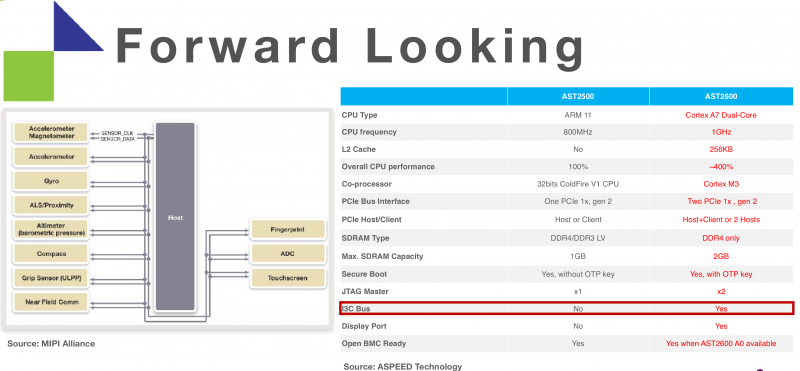This screenshot has width=800, height=371.
Task: Click the "Near Field Comm" box
Action: pos(51,302)
